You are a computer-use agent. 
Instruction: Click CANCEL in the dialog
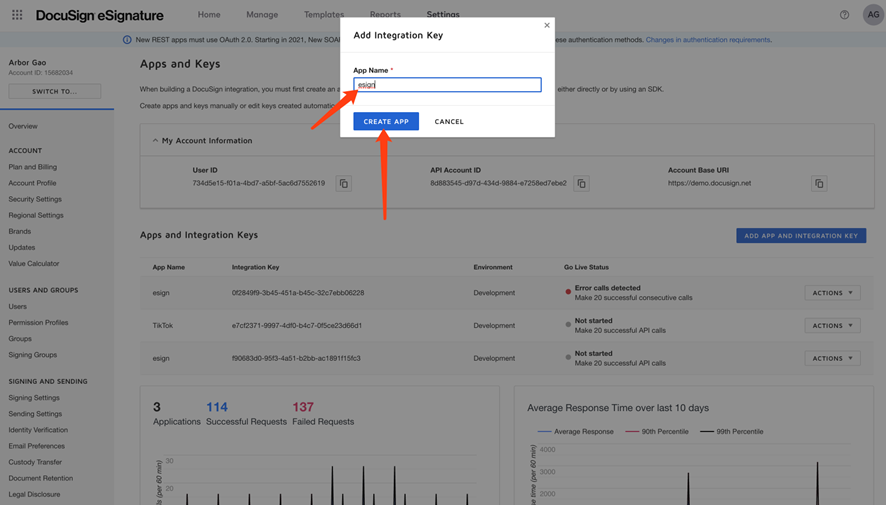[x=449, y=121]
